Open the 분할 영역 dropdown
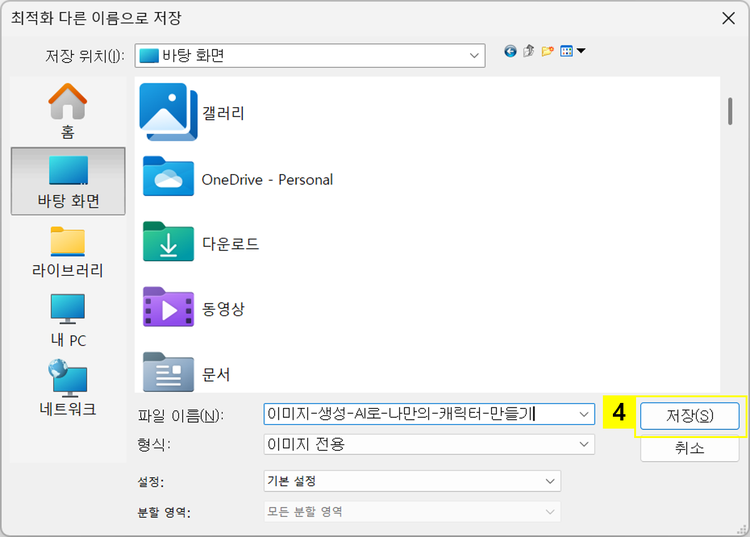Viewport: 750px width, 537px height. pos(412,512)
